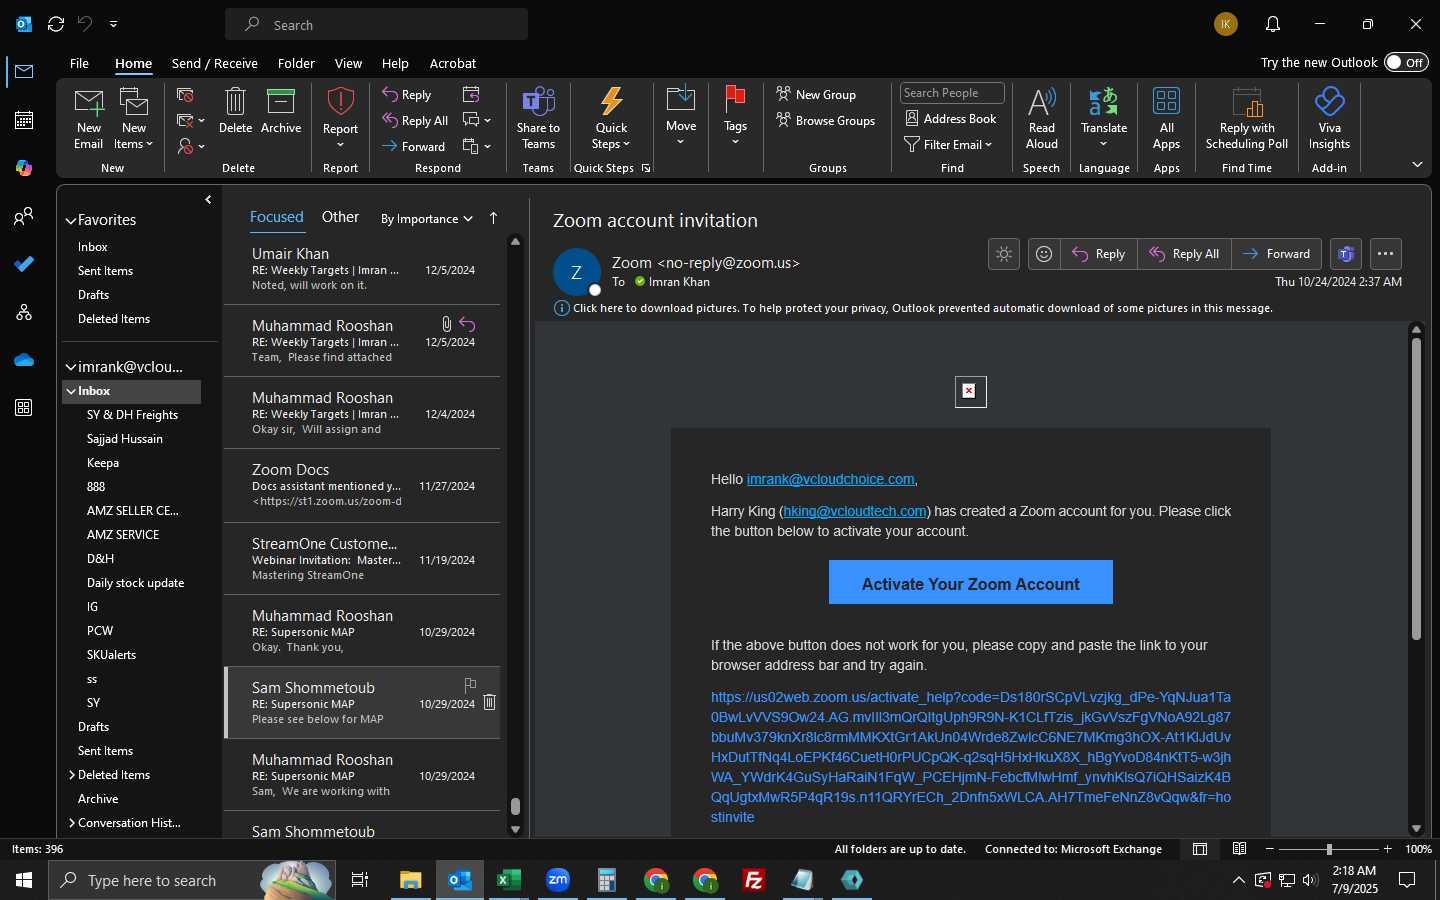Click Reply All in the message header
This screenshot has width=1440, height=900.
[1184, 254]
